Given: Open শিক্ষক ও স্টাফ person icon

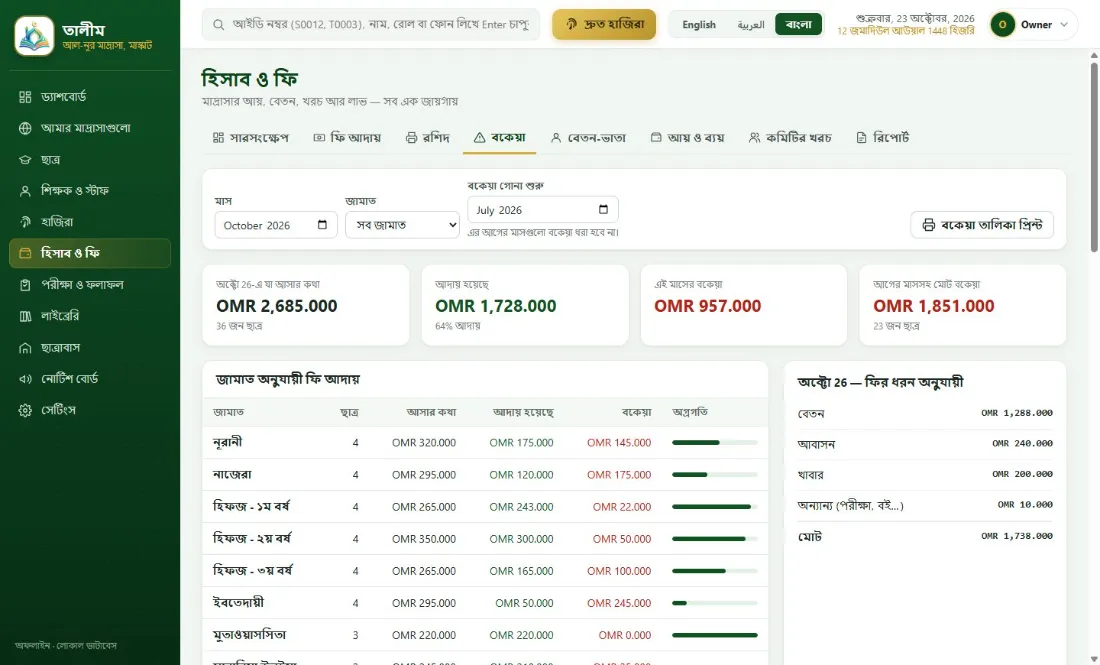Looking at the screenshot, I should pyautogui.click(x=25, y=191).
